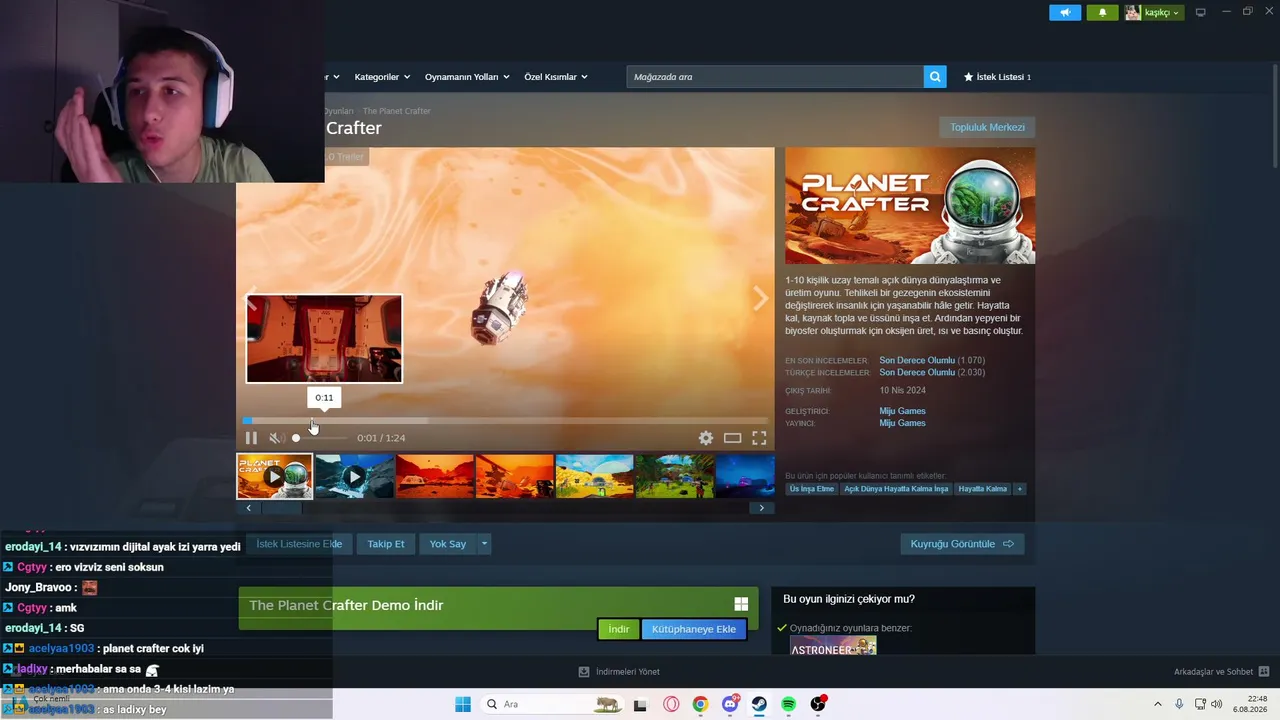Viewport: 1280px width, 720px height.
Task: Open the yellow dome base screenshot thumbnail
Action: pos(594,476)
